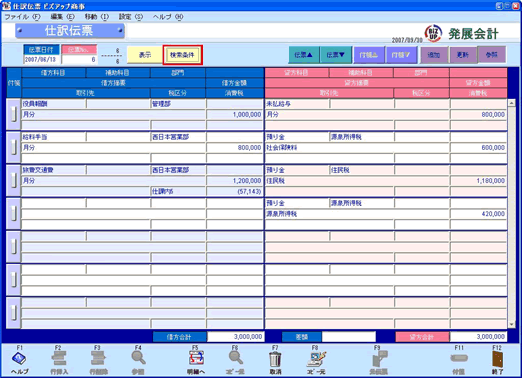Click the F4 参照 magnifier icon

coord(138,358)
